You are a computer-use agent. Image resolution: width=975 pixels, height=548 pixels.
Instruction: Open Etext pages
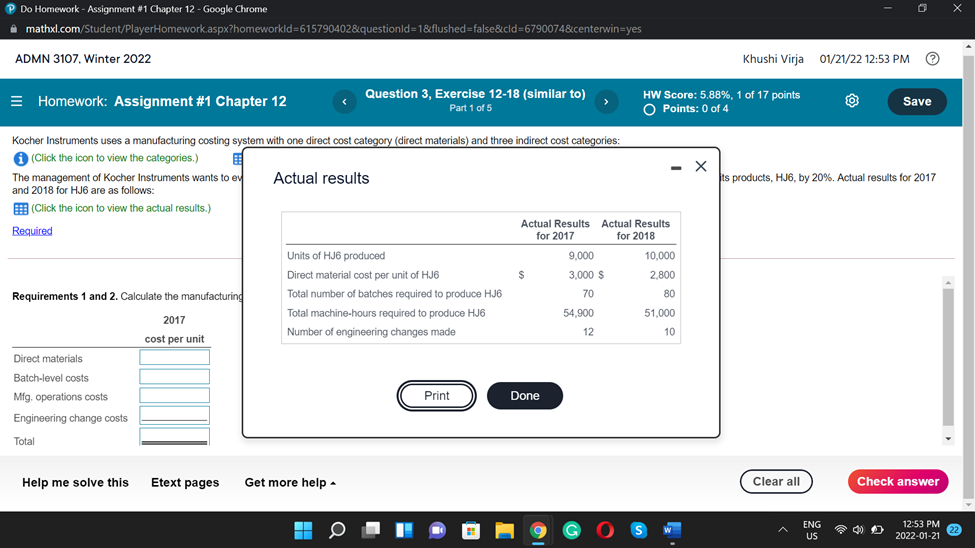click(x=185, y=483)
